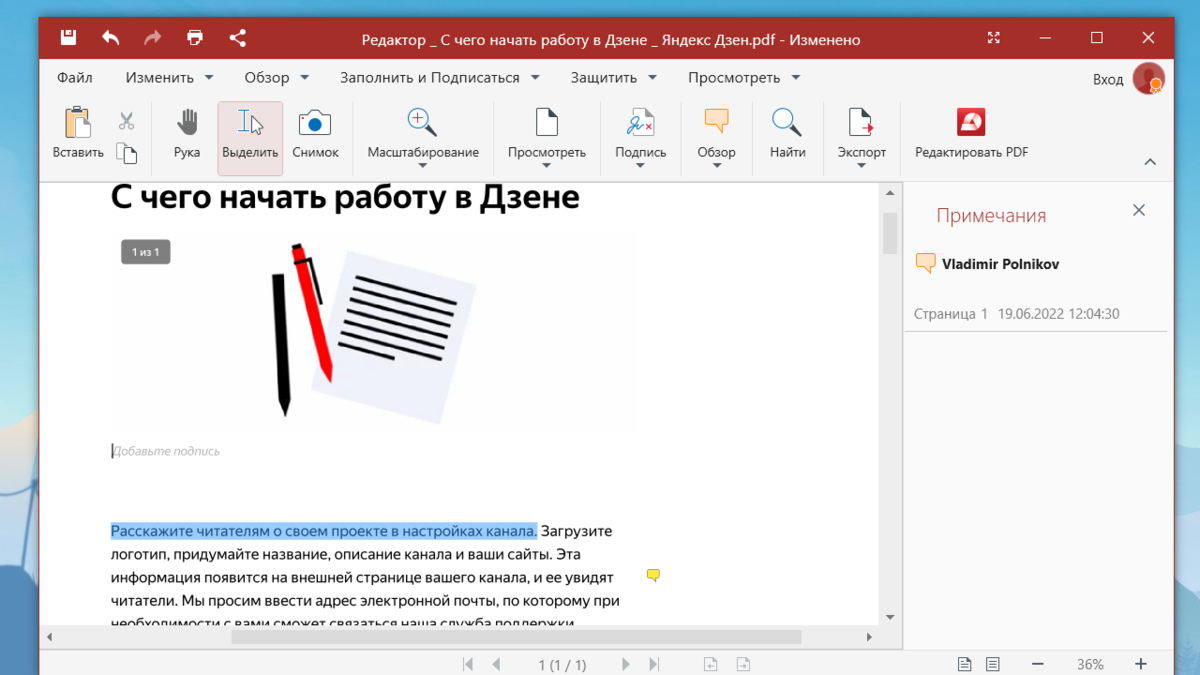
Task: Click the heading С чего начать работу в Дзене
Action: point(345,197)
